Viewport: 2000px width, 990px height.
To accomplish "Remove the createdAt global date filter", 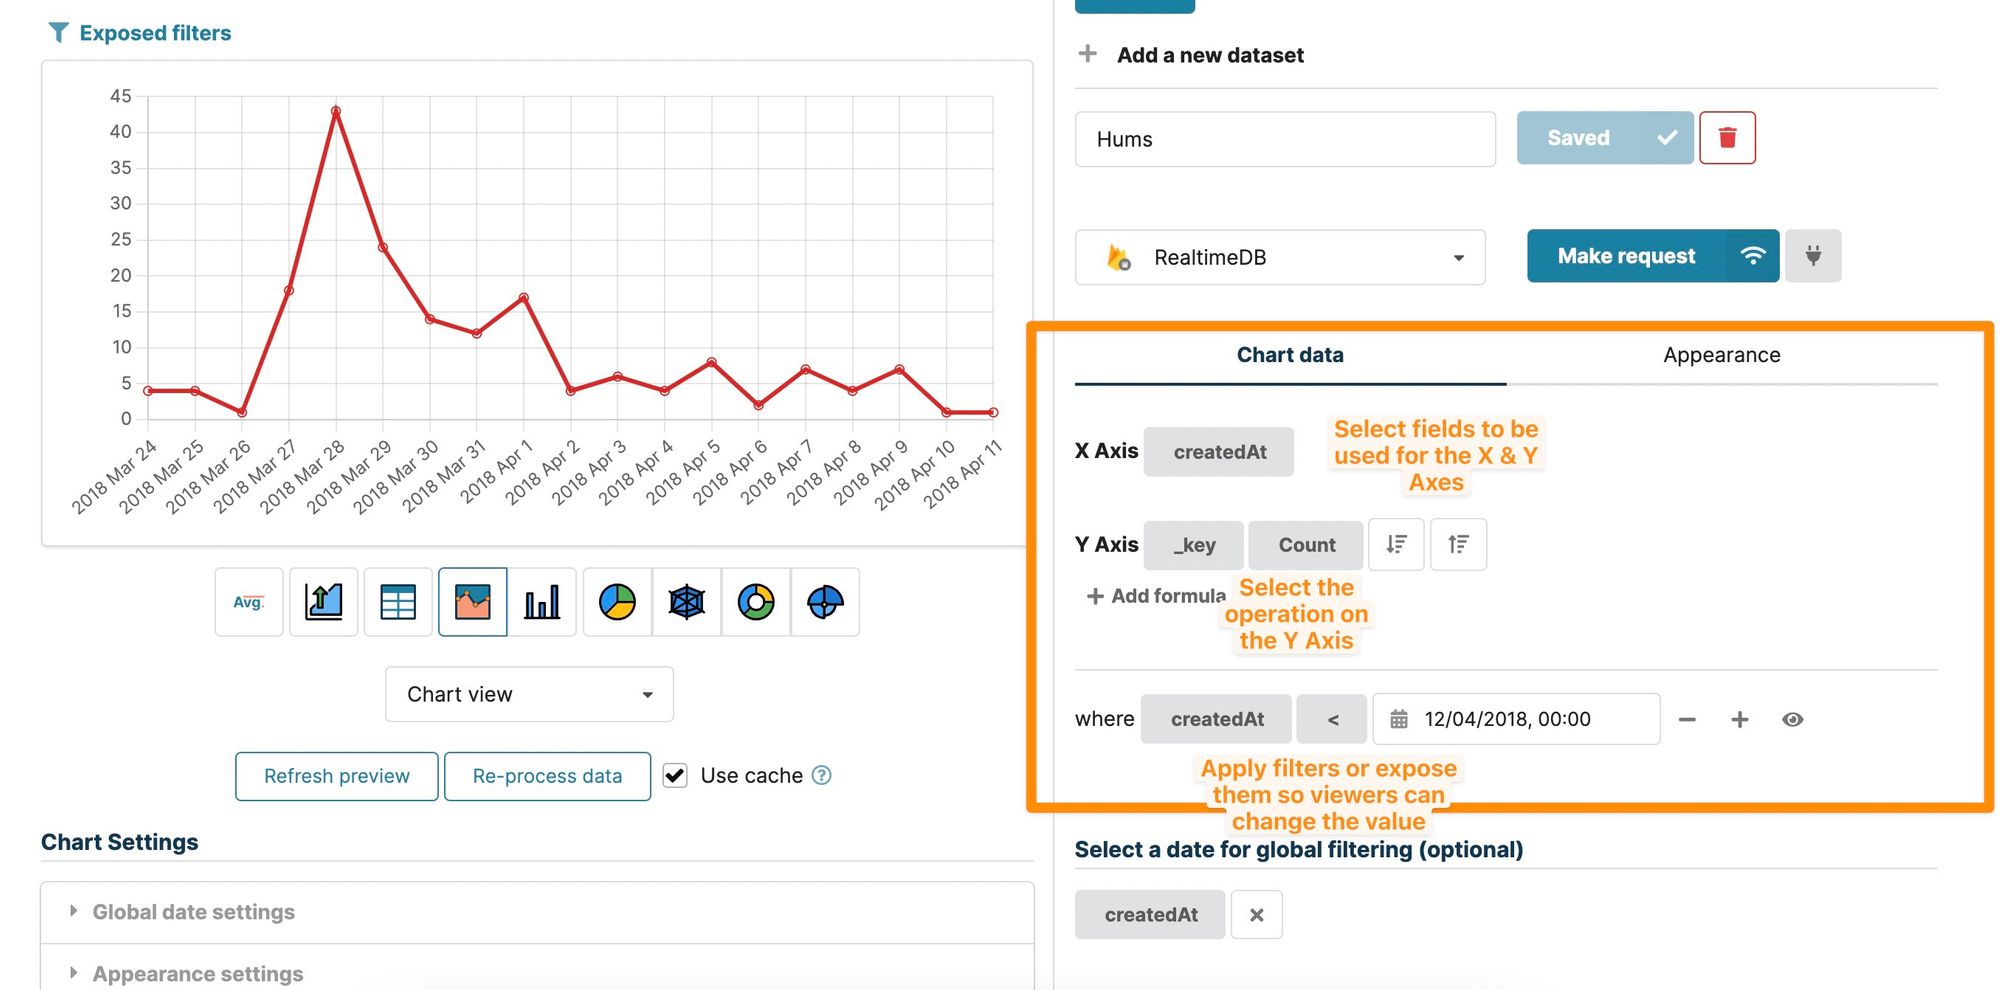I will coord(1257,915).
